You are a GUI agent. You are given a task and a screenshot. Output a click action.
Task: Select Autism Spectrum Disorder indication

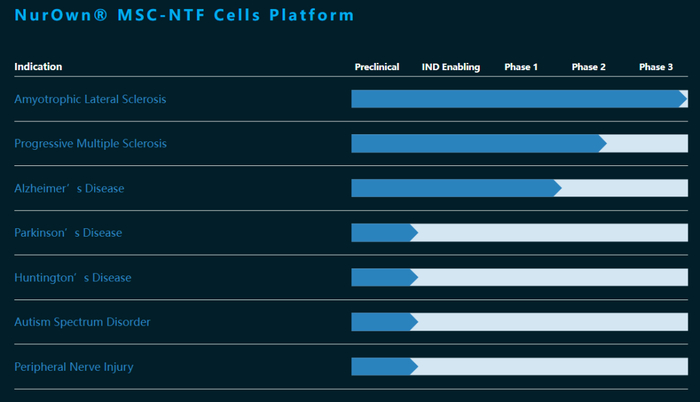82,322
